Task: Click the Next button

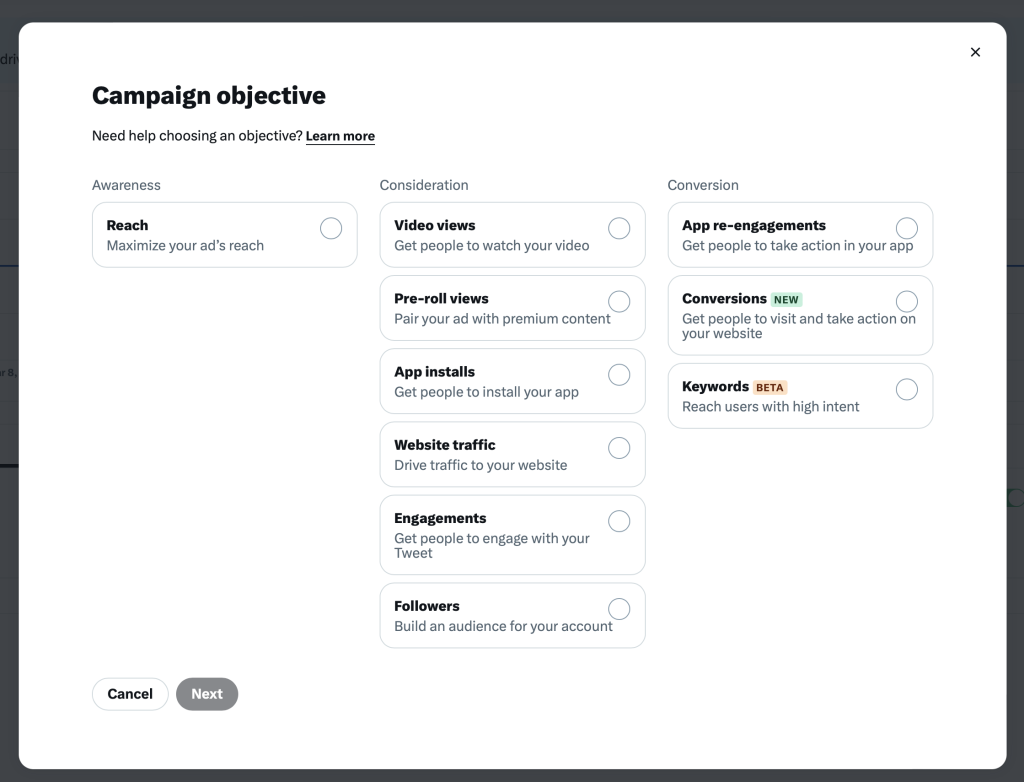Action: click(207, 694)
